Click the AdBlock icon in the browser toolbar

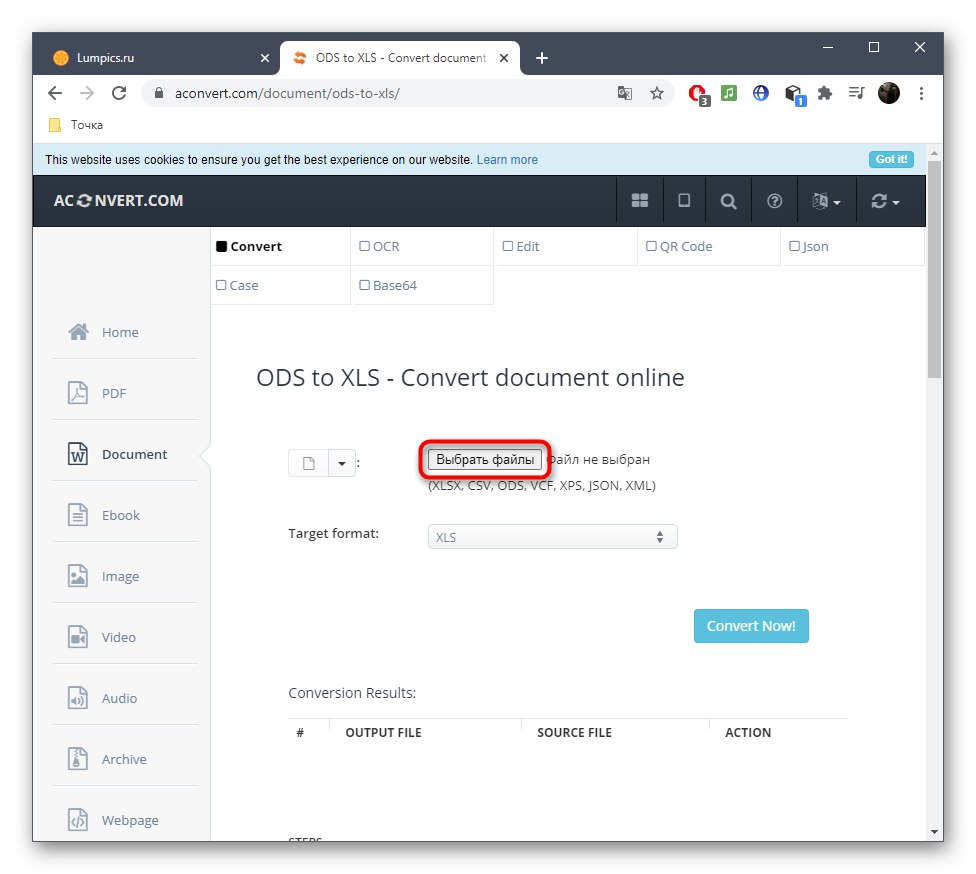(697, 93)
